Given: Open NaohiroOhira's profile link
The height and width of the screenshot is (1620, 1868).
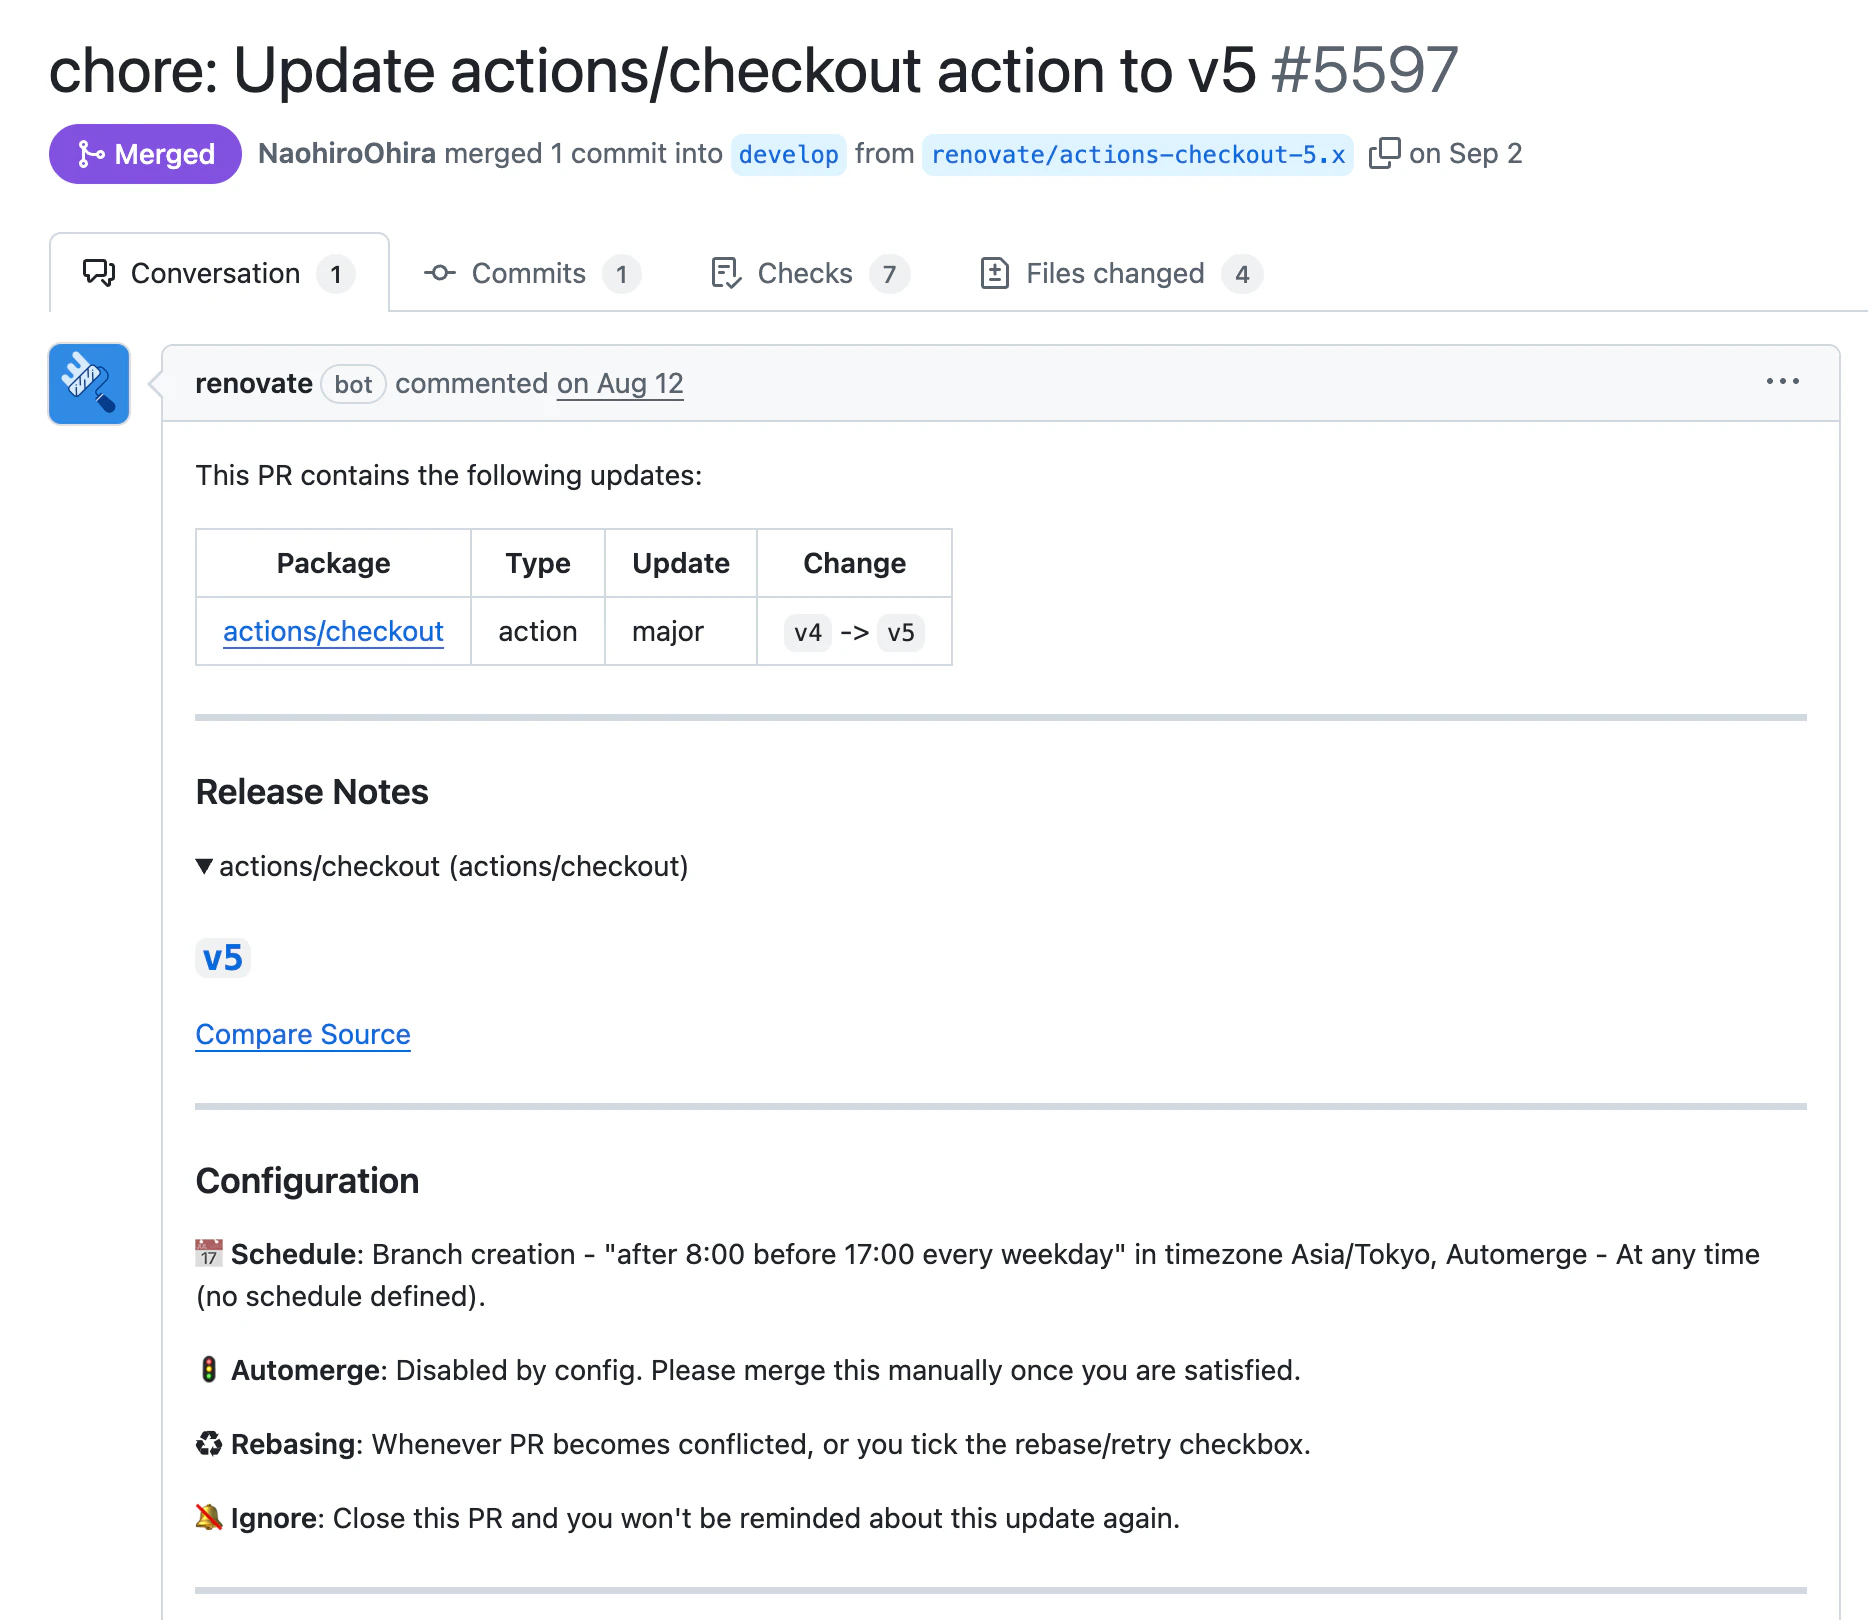Looking at the screenshot, I should 347,153.
